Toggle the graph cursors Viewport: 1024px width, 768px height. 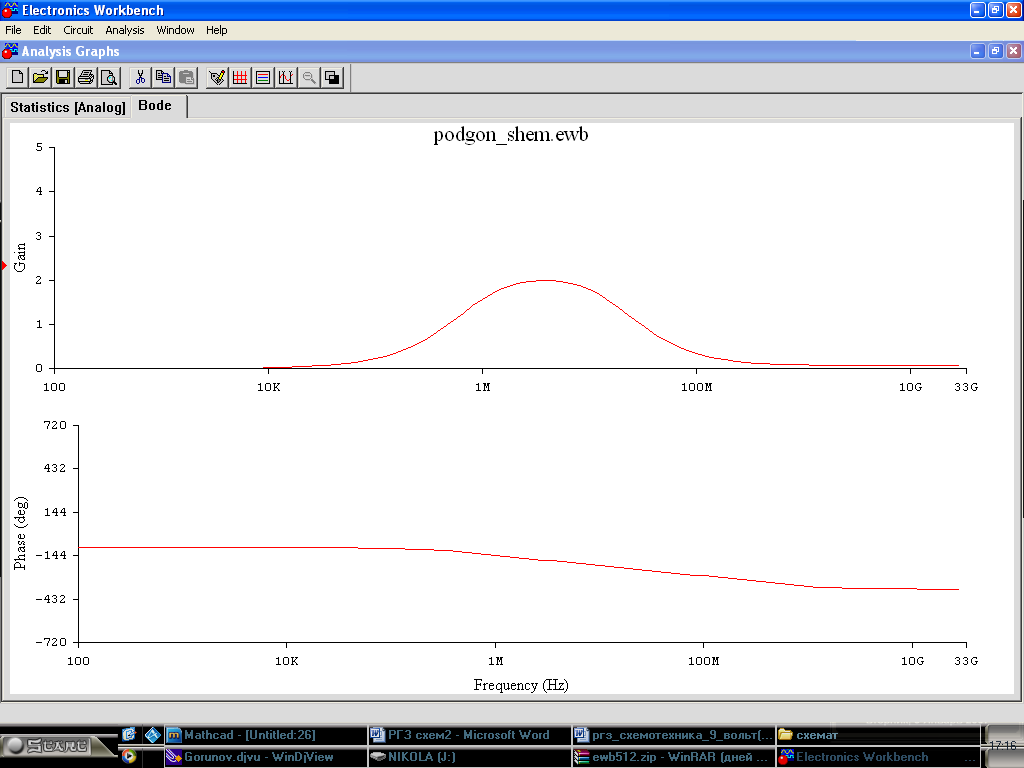click(286, 78)
